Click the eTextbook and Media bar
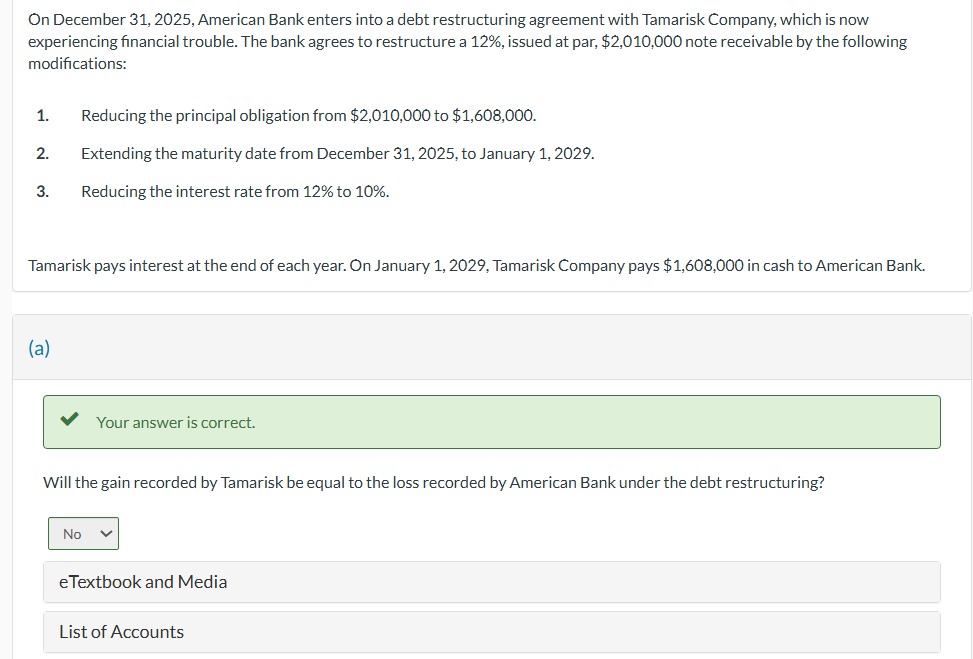Screen dimensions: 973x659 pyautogui.click(x=143, y=581)
